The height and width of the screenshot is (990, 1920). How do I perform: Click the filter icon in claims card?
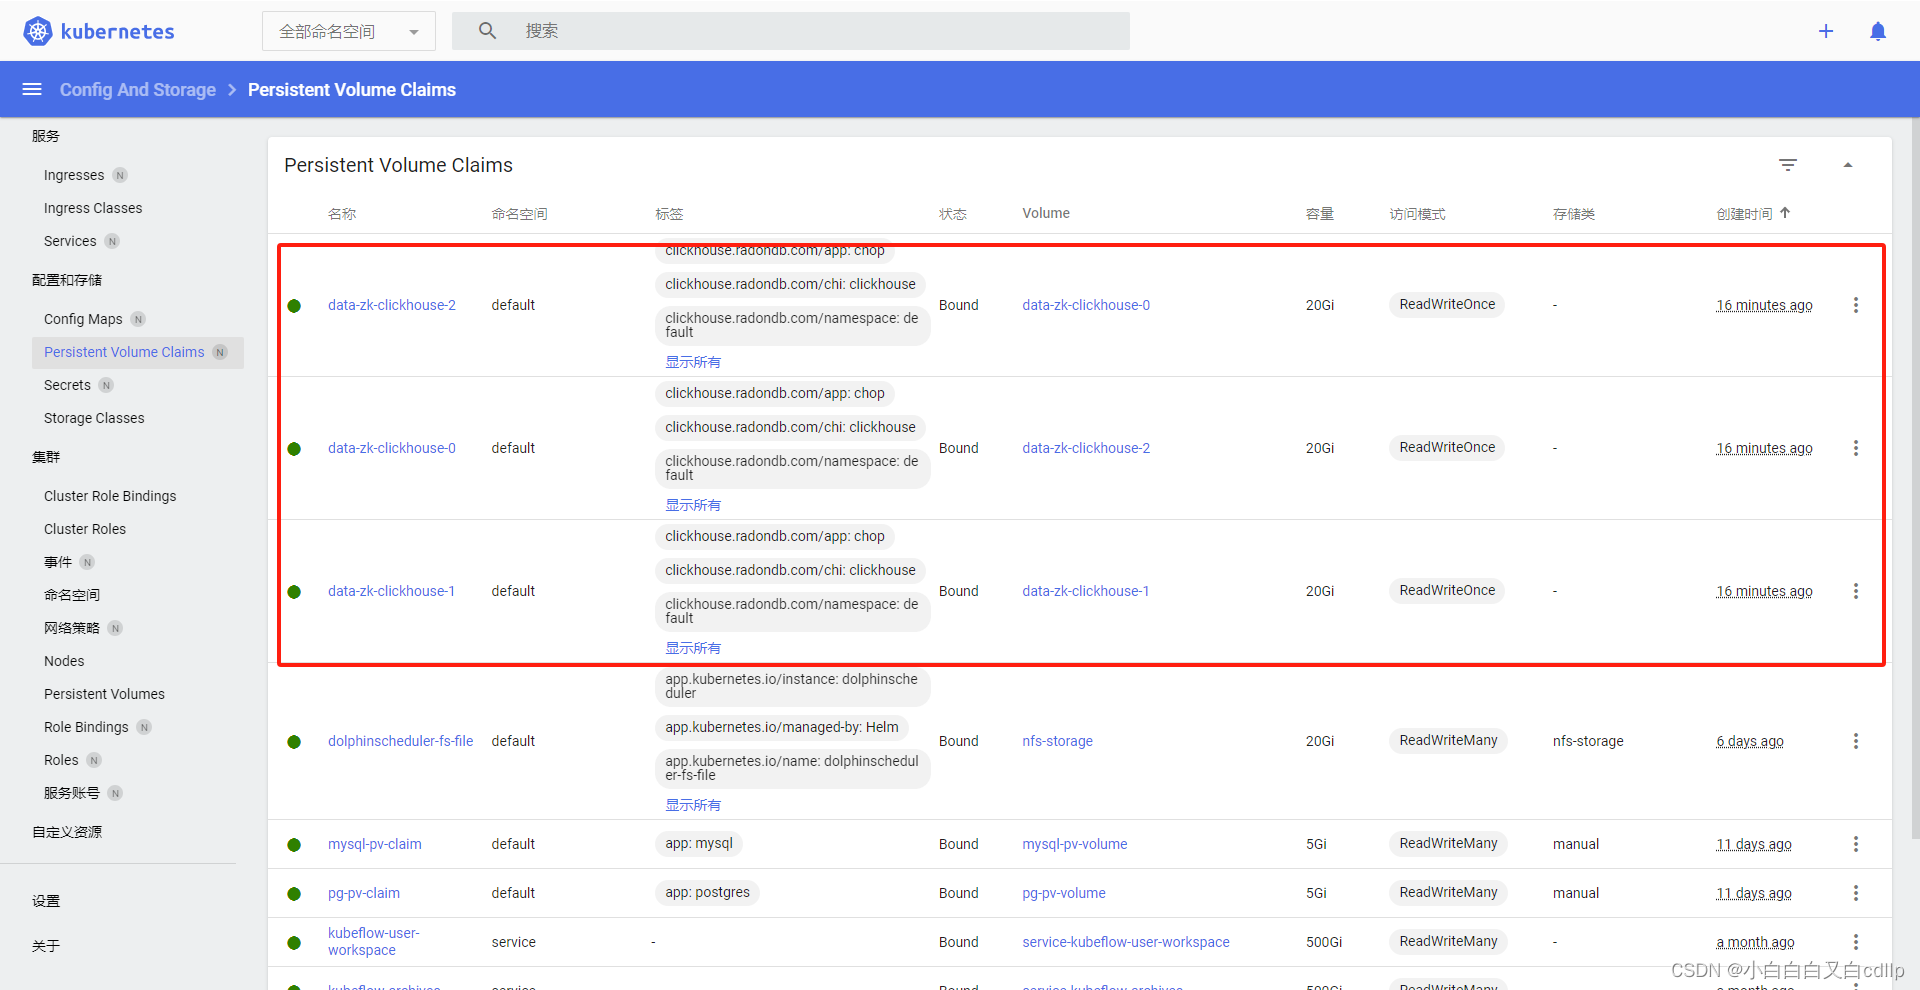[1788, 165]
